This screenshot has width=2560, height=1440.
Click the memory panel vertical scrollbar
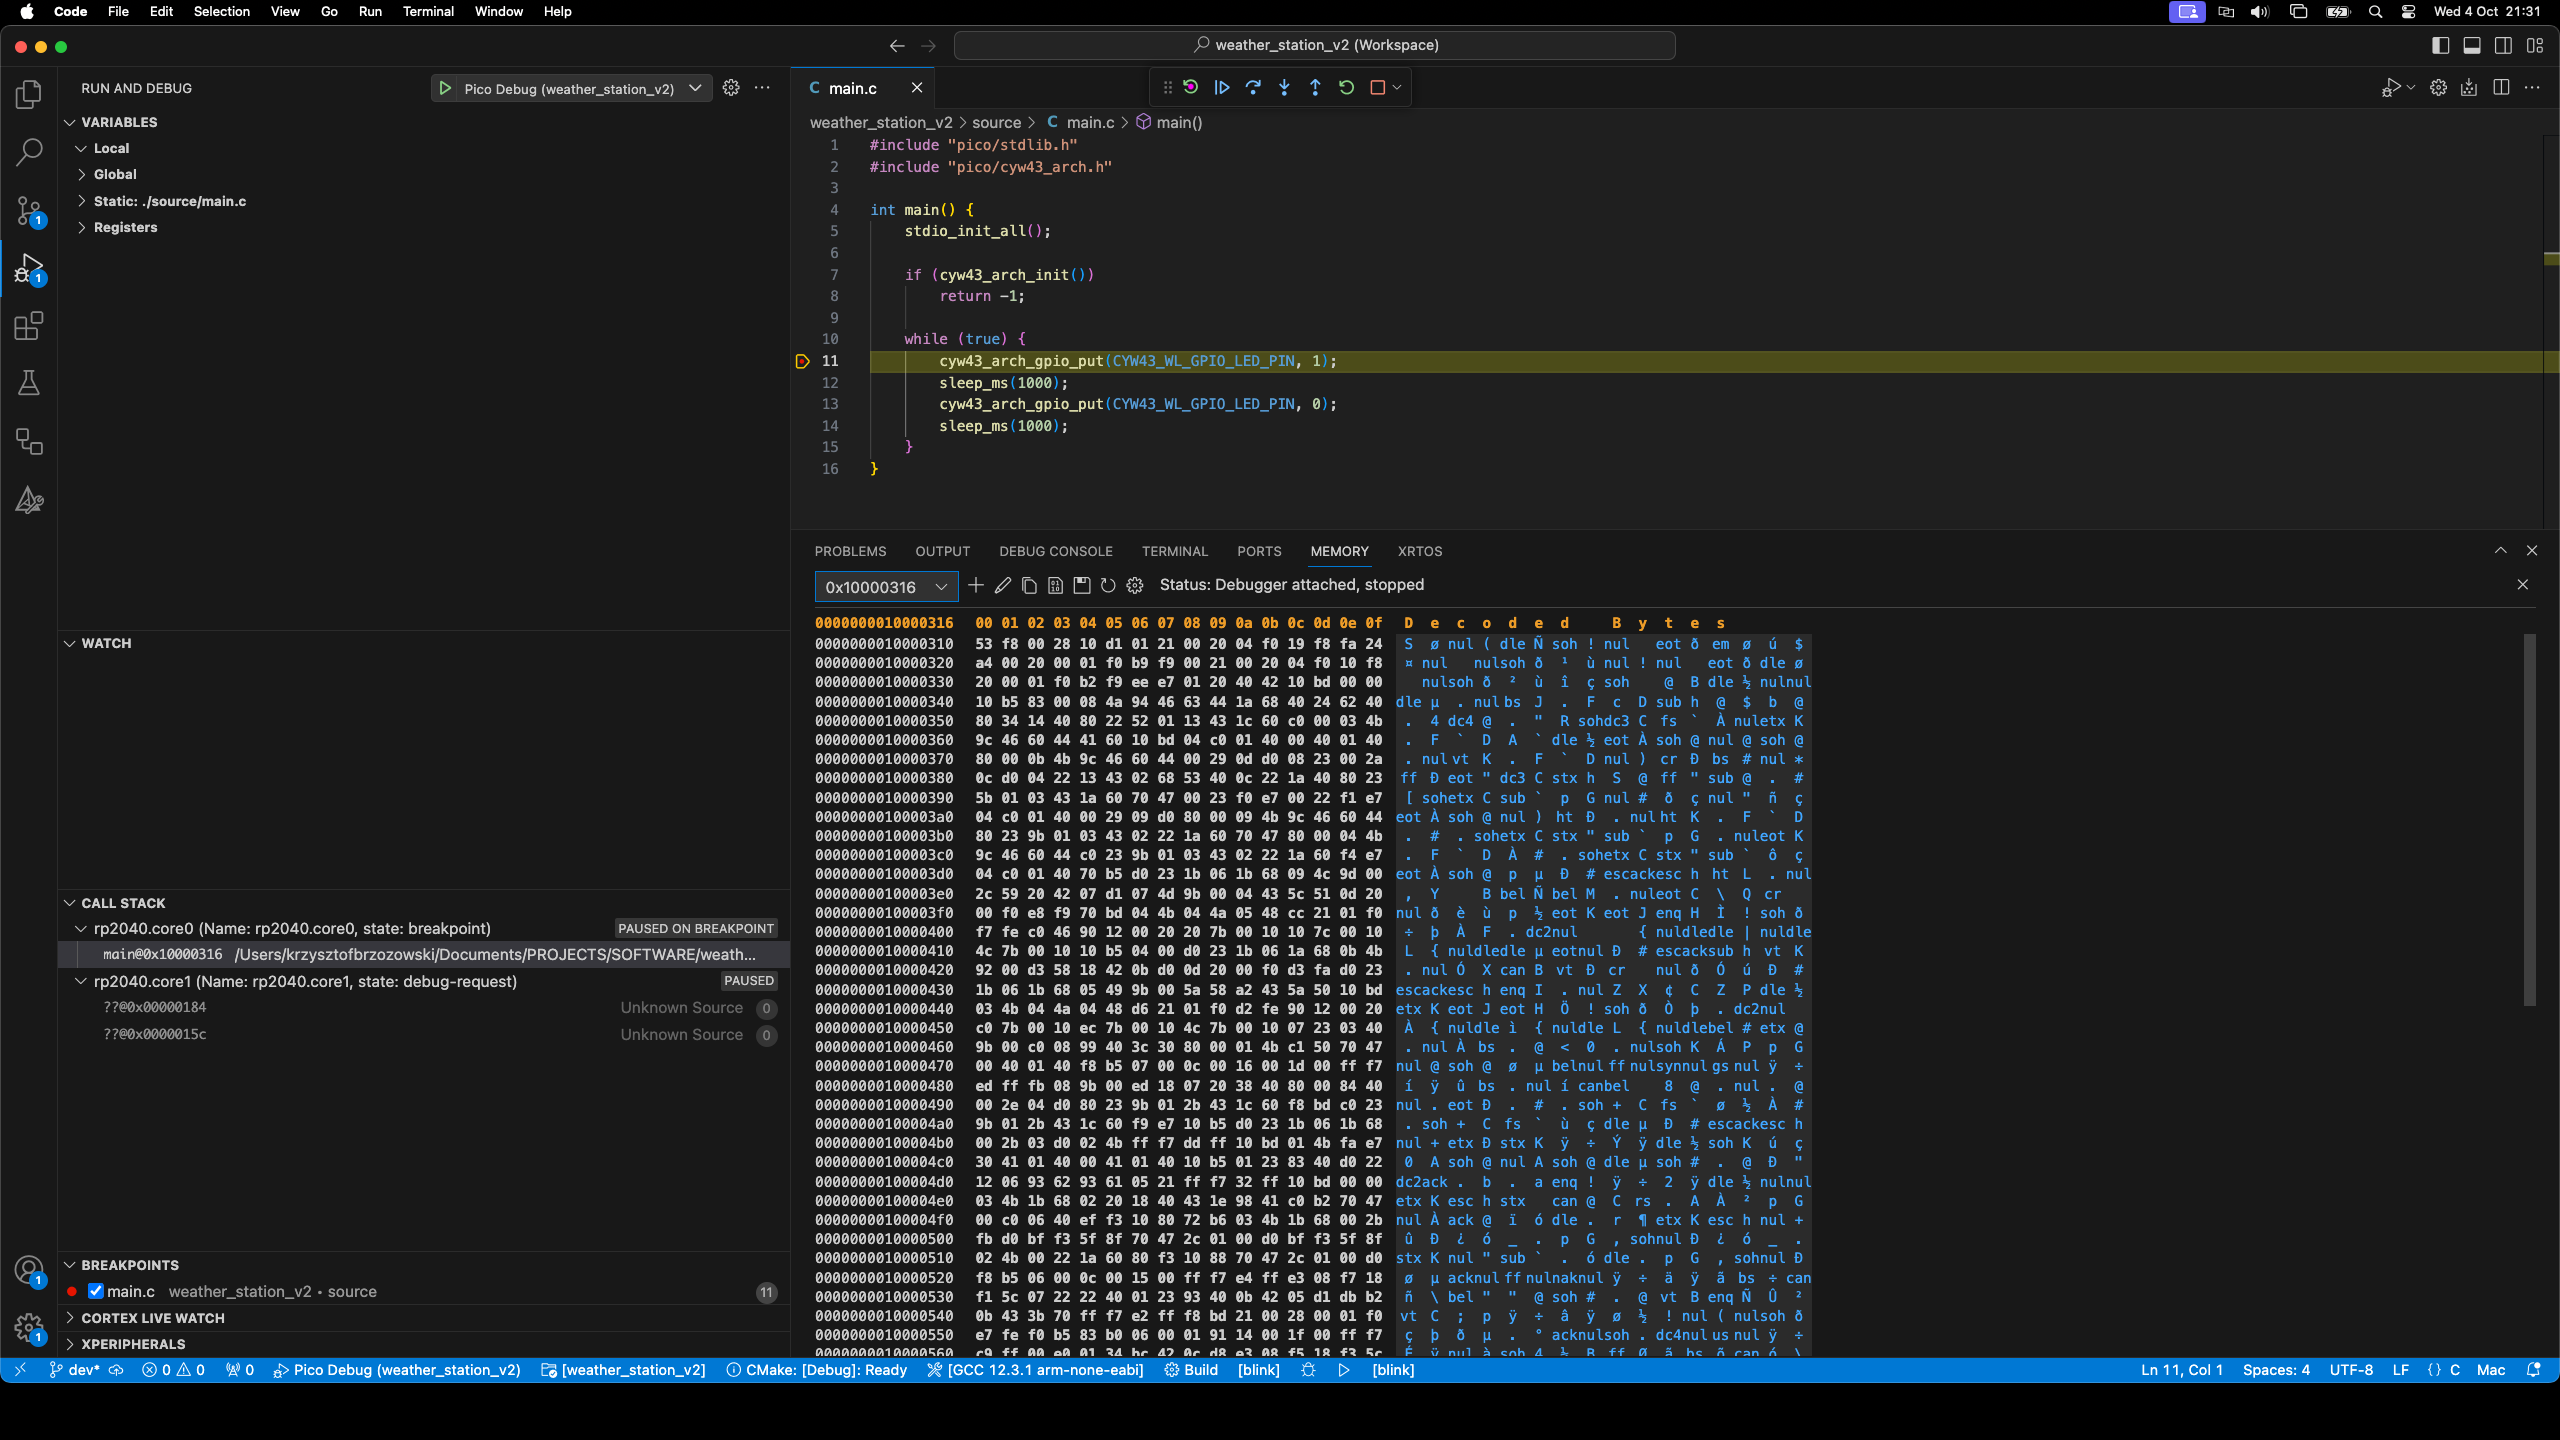pyautogui.click(x=2530, y=820)
